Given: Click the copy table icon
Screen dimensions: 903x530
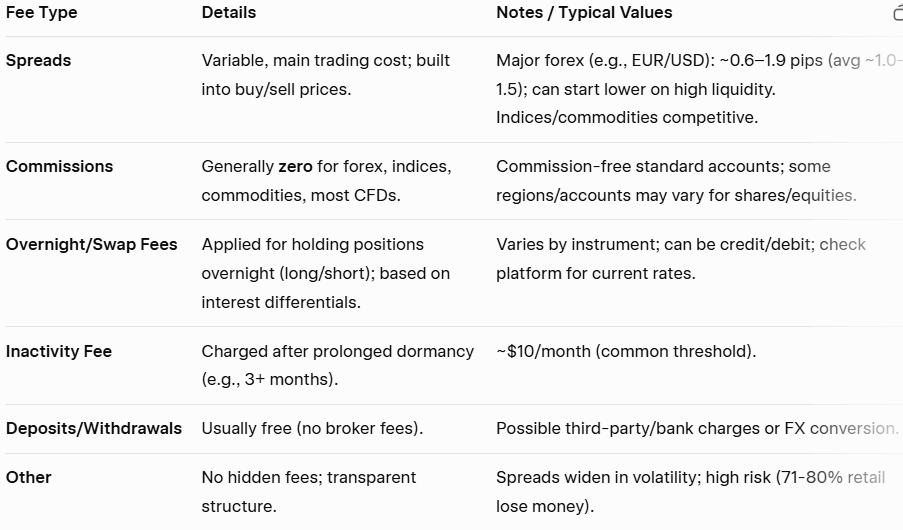Looking at the screenshot, I should [x=897, y=13].
